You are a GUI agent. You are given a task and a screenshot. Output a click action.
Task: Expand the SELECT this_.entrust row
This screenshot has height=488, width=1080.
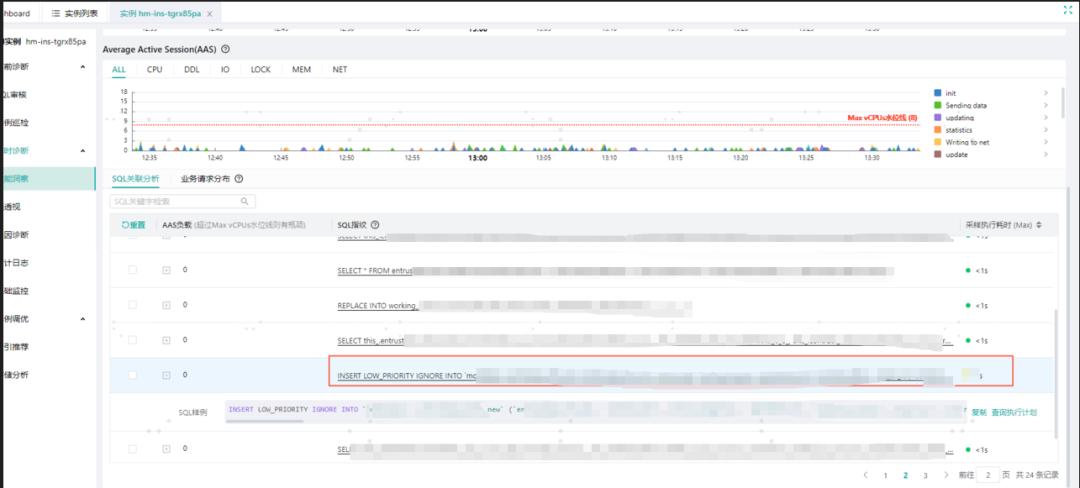click(166, 340)
